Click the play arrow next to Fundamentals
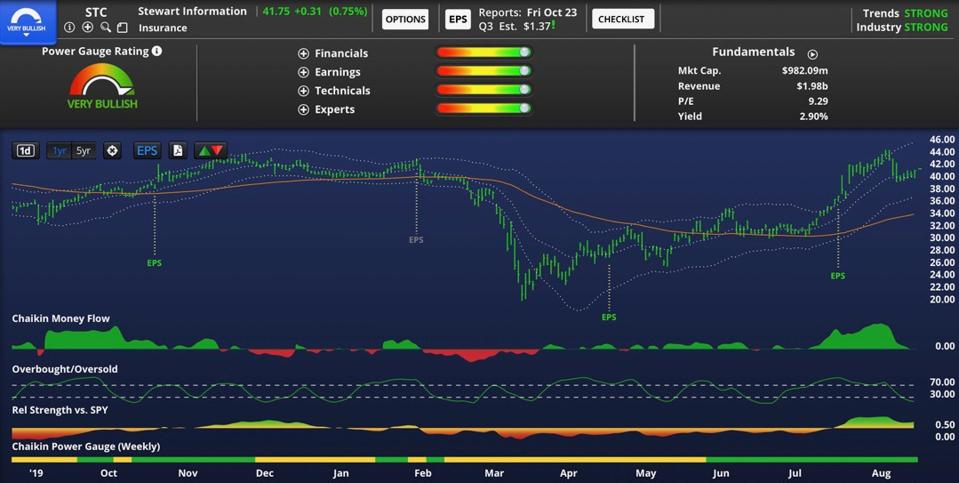The height and width of the screenshot is (483, 959). click(x=812, y=54)
